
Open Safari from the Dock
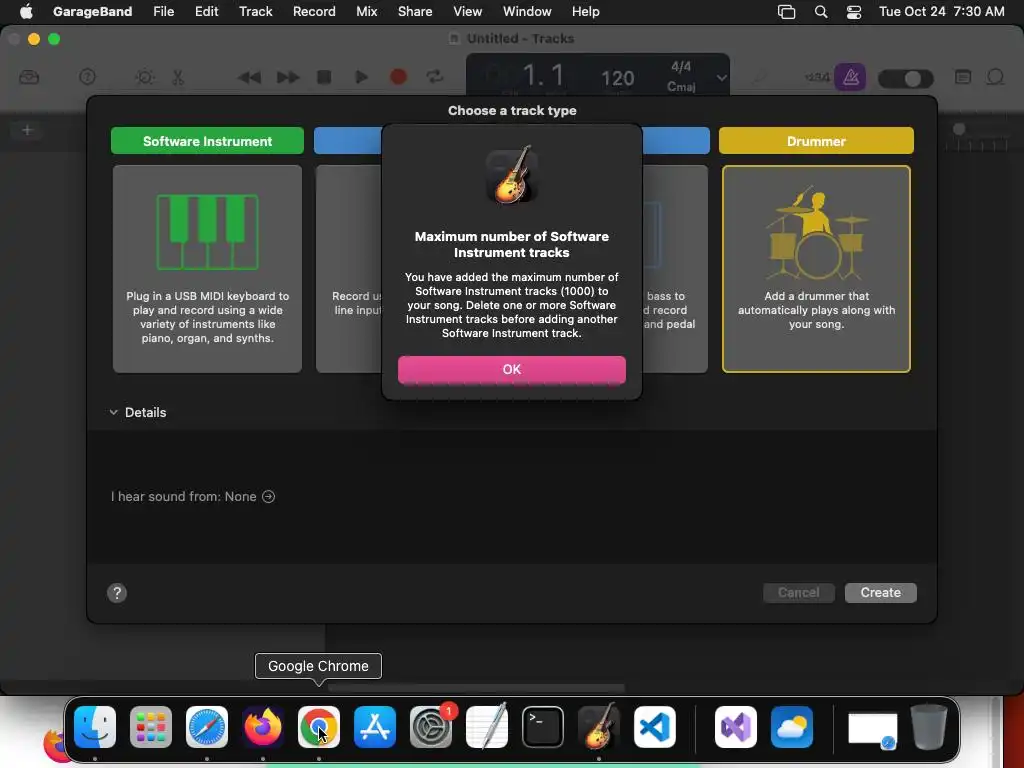coord(207,726)
